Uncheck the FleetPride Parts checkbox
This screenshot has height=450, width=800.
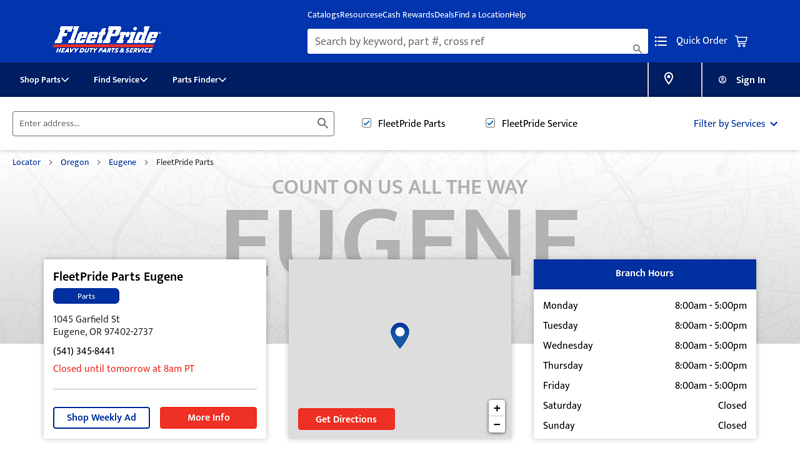click(367, 123)
